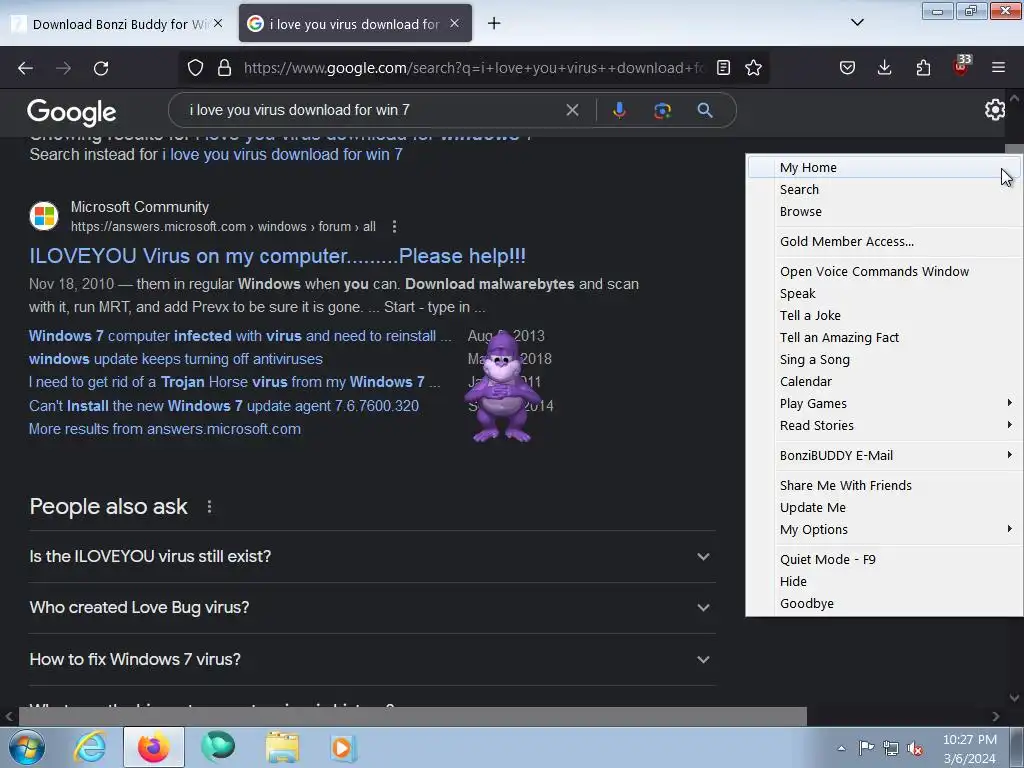Select My Home in BonziBUDDY menu
Screen dimensions: 1024x768
[x=884, y=168]
